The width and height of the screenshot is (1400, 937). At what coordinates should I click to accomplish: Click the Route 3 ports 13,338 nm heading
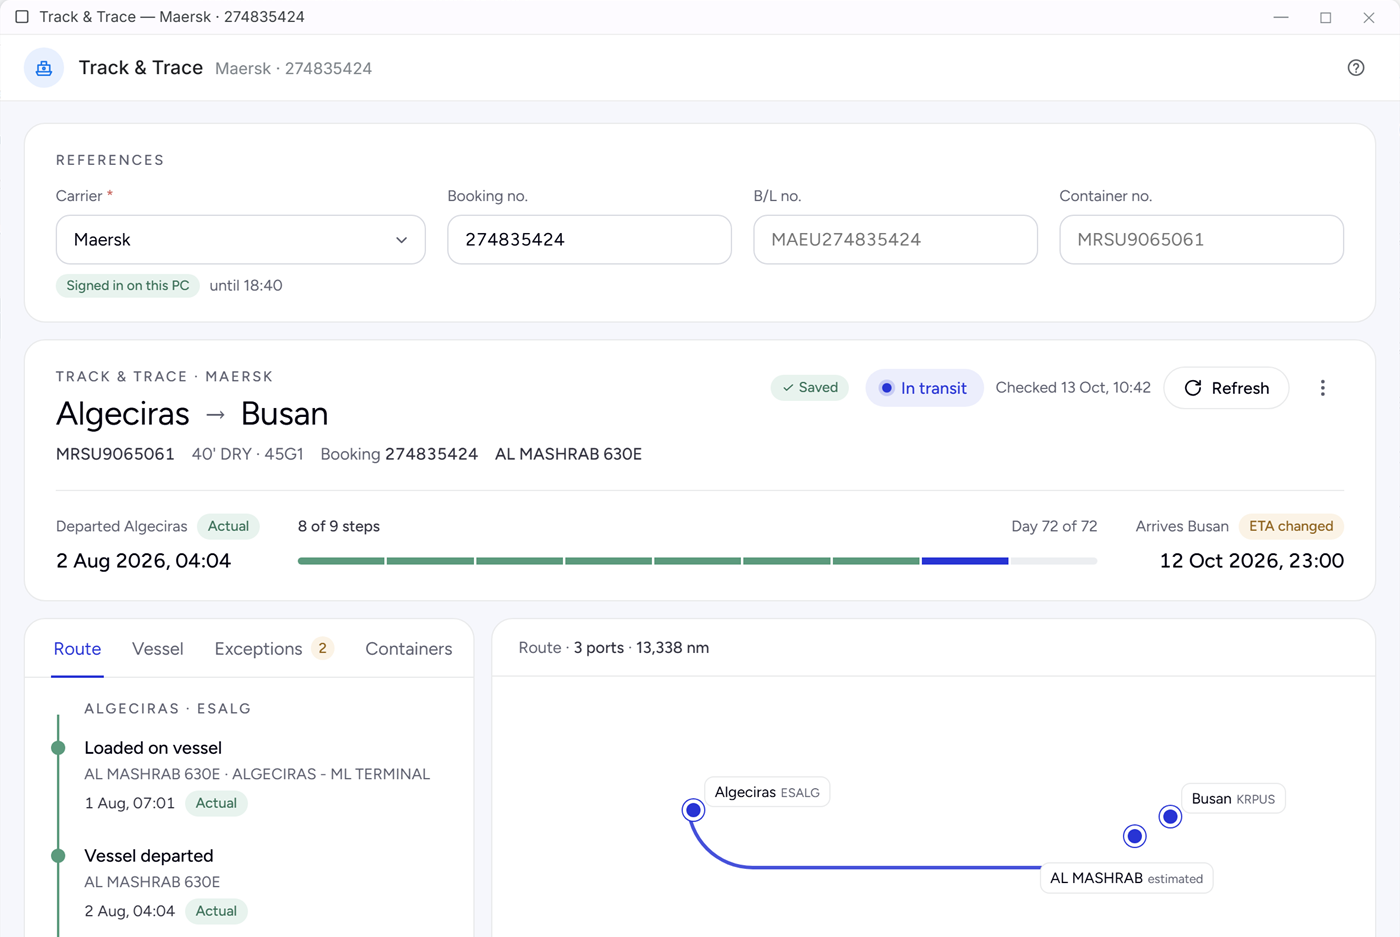point(614,648)
